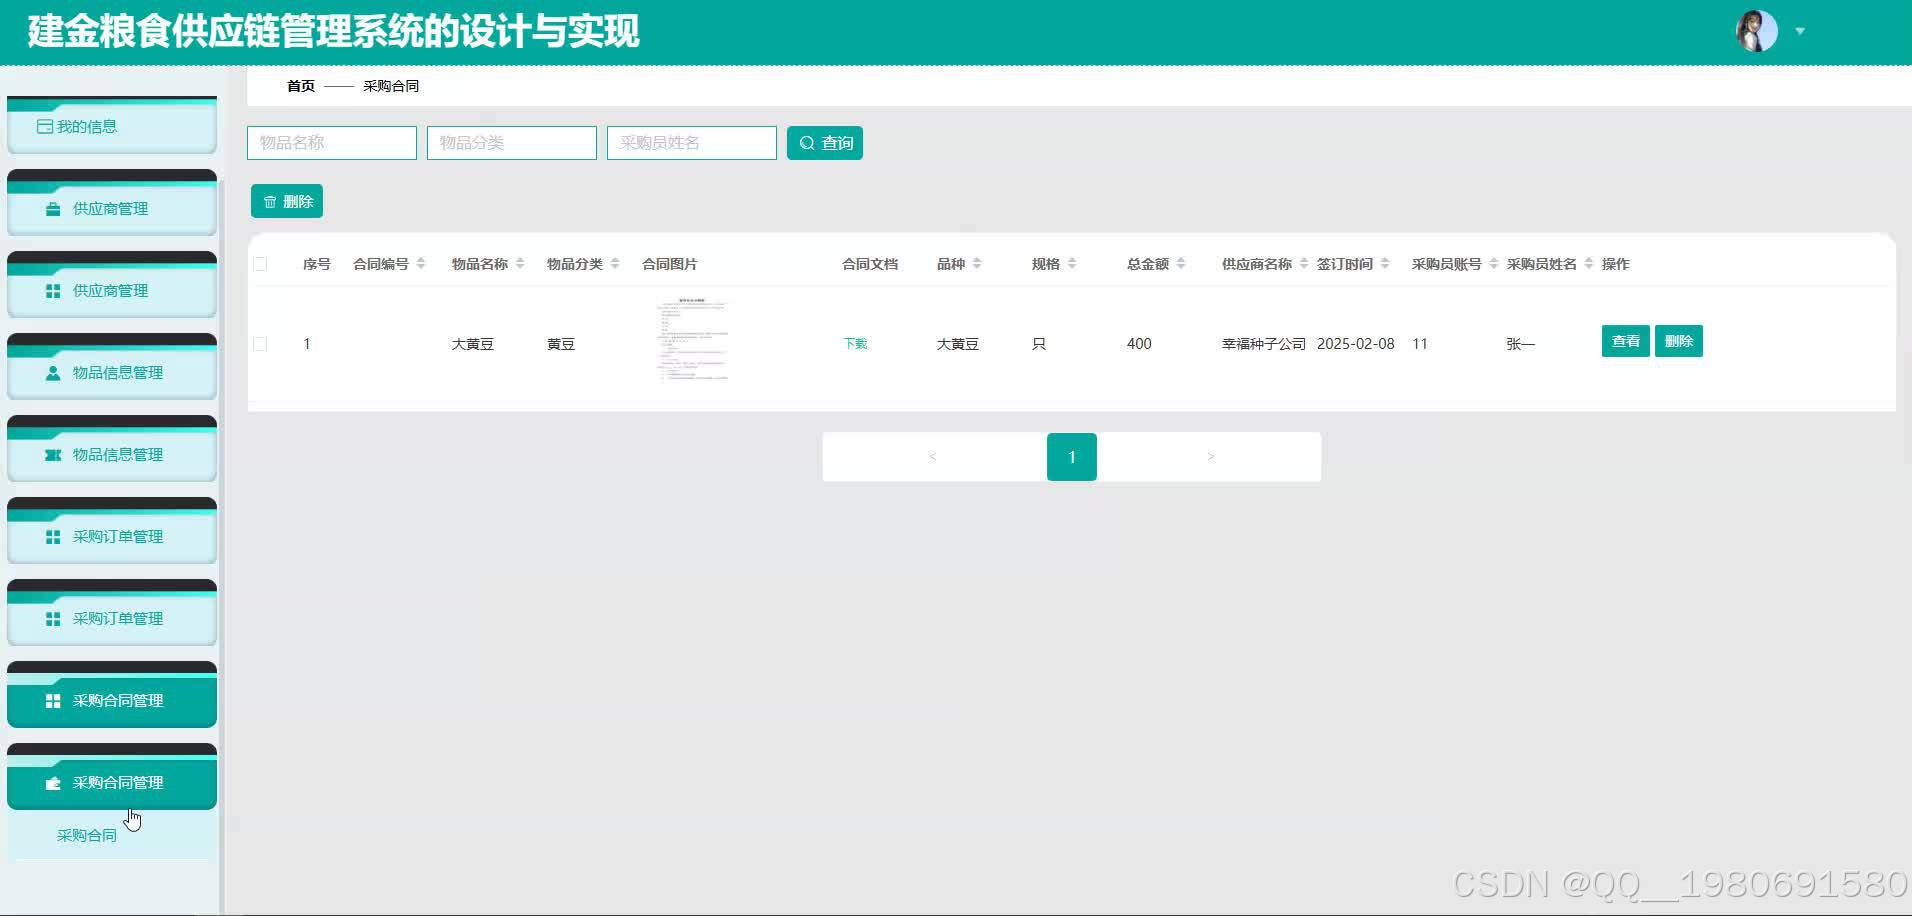This screenshot has width=1912, height=916.
Task: Click the 400 total amount cell
Action: [1139, 344]
